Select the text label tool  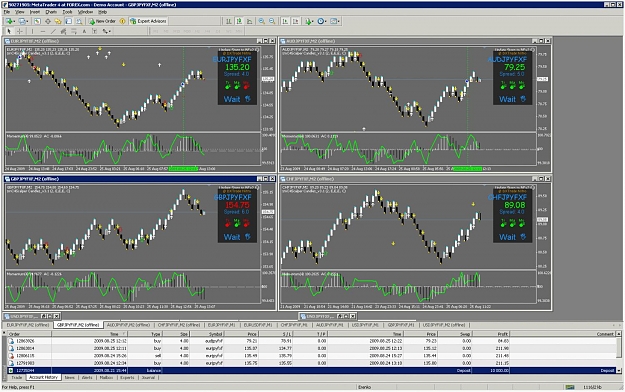point(94,31)
